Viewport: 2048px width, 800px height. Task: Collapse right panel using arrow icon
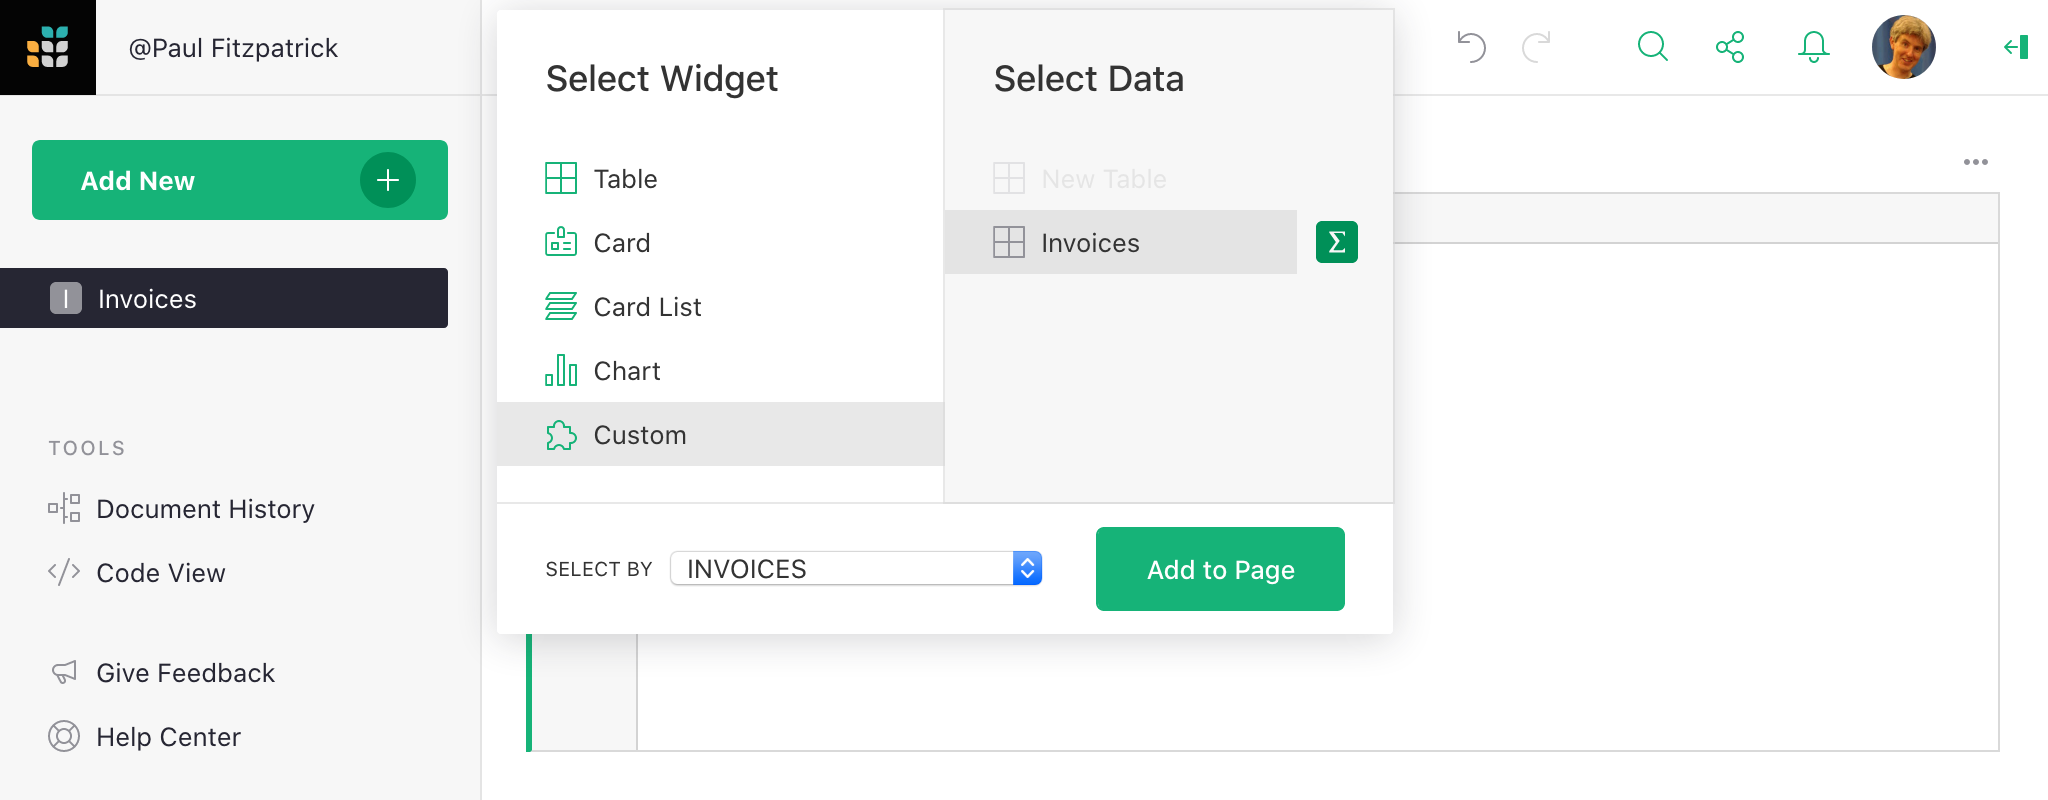click(2016, 47)
